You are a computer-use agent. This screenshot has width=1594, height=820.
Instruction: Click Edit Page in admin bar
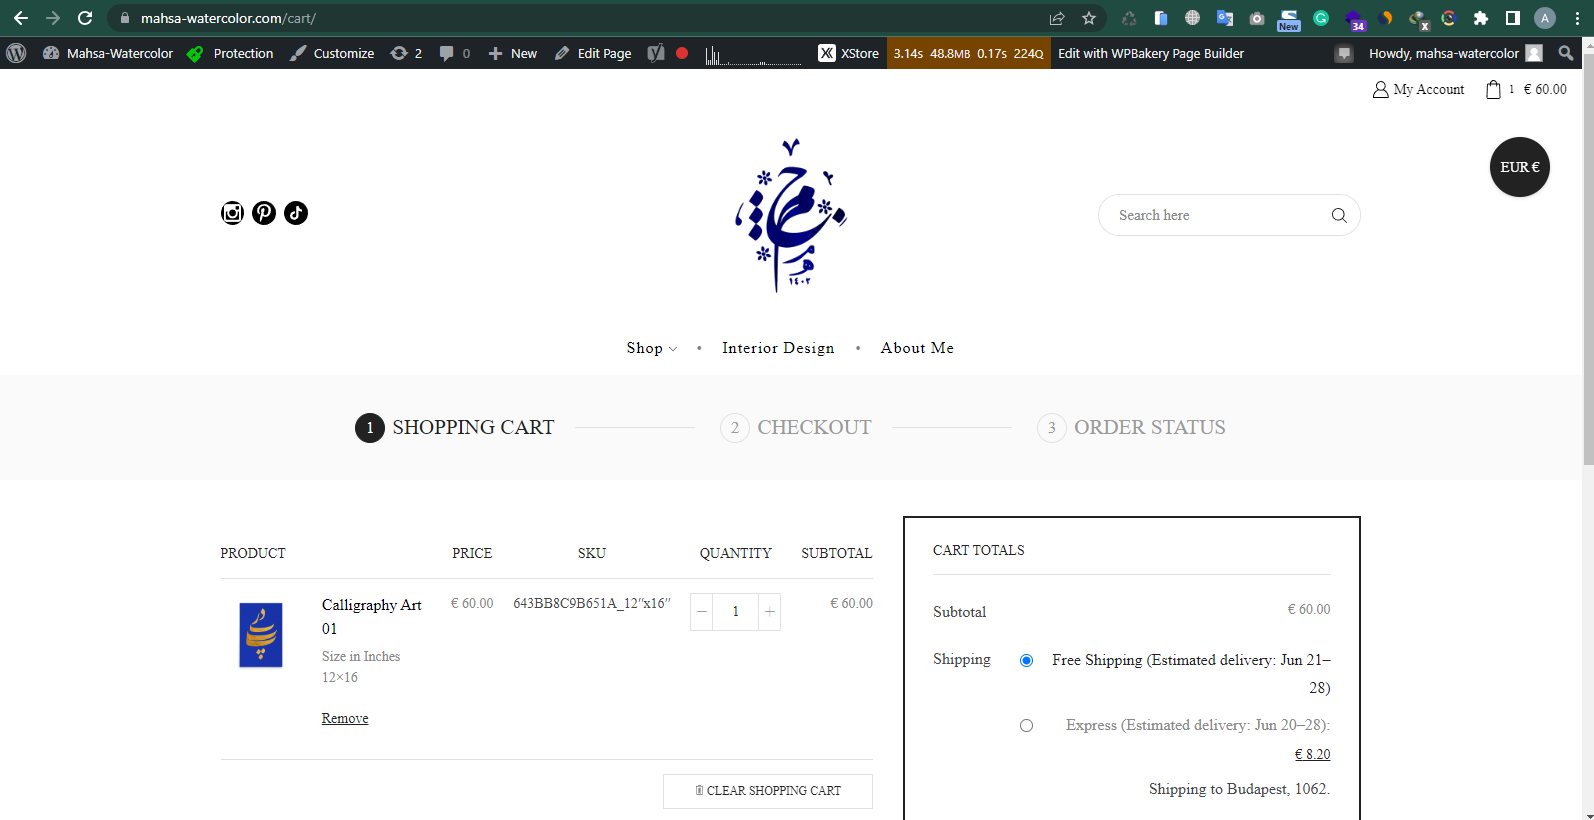pyautogui.click(x=593, y=53)
